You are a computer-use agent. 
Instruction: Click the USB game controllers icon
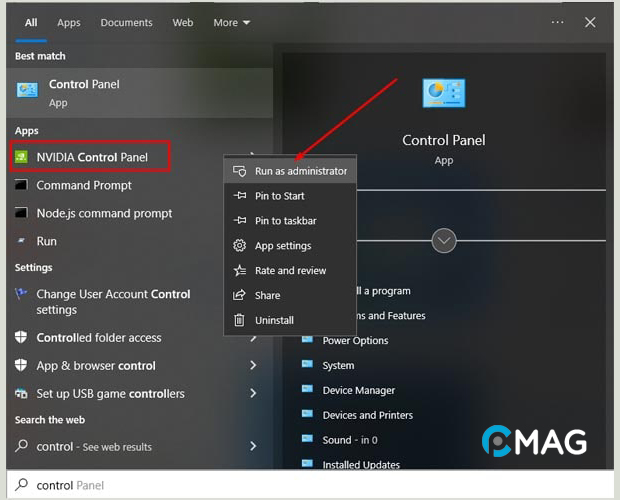pos(21,393)
